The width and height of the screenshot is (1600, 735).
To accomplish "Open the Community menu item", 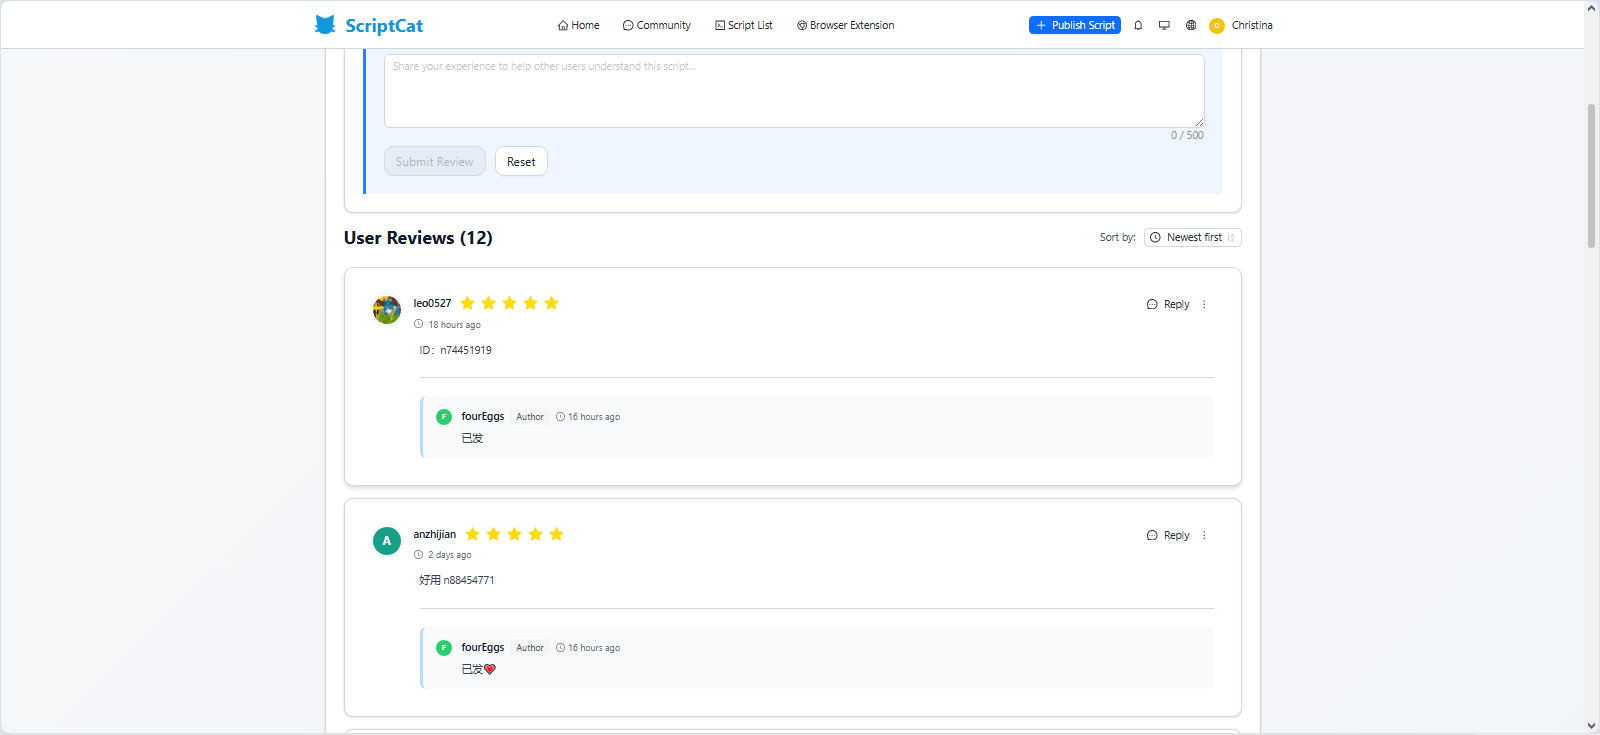I will click(656, 26).
